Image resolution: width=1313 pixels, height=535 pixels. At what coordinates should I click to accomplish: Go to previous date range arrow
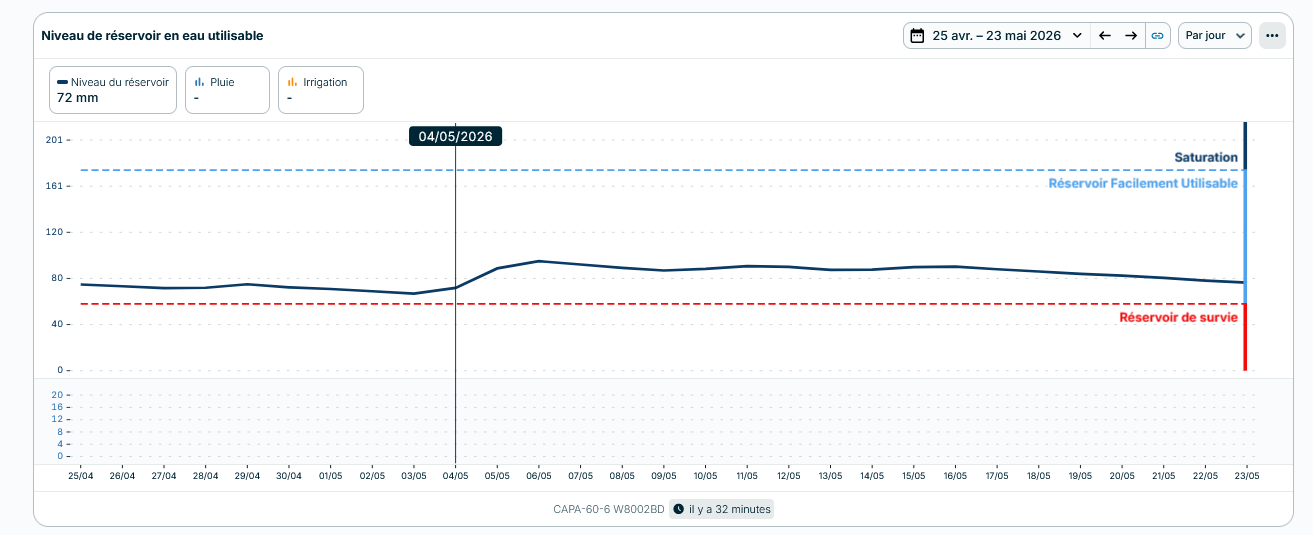coord(1105,36)
